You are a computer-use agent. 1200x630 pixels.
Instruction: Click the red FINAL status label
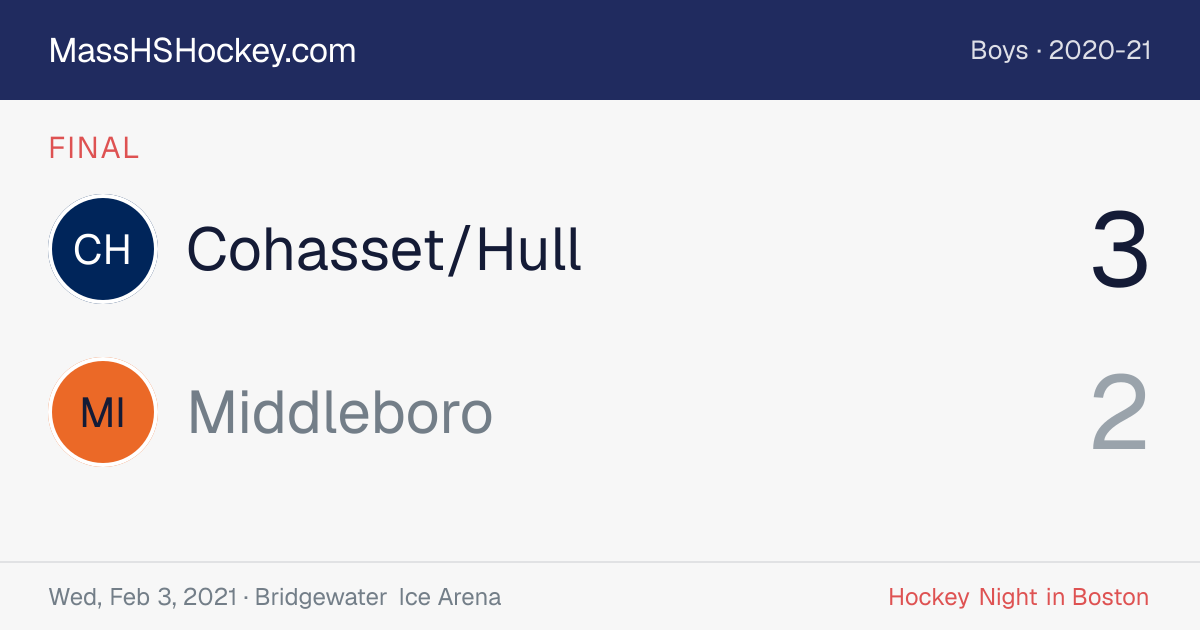[x=94, y=148]
